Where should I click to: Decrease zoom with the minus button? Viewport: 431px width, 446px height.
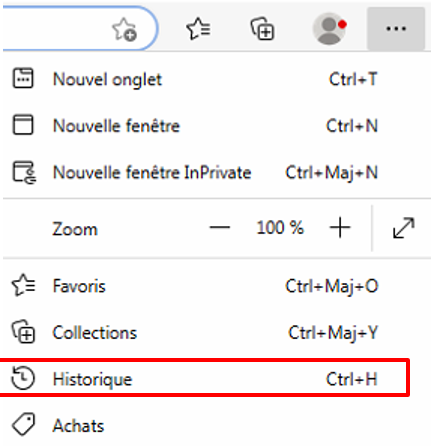tap(220, 228)
